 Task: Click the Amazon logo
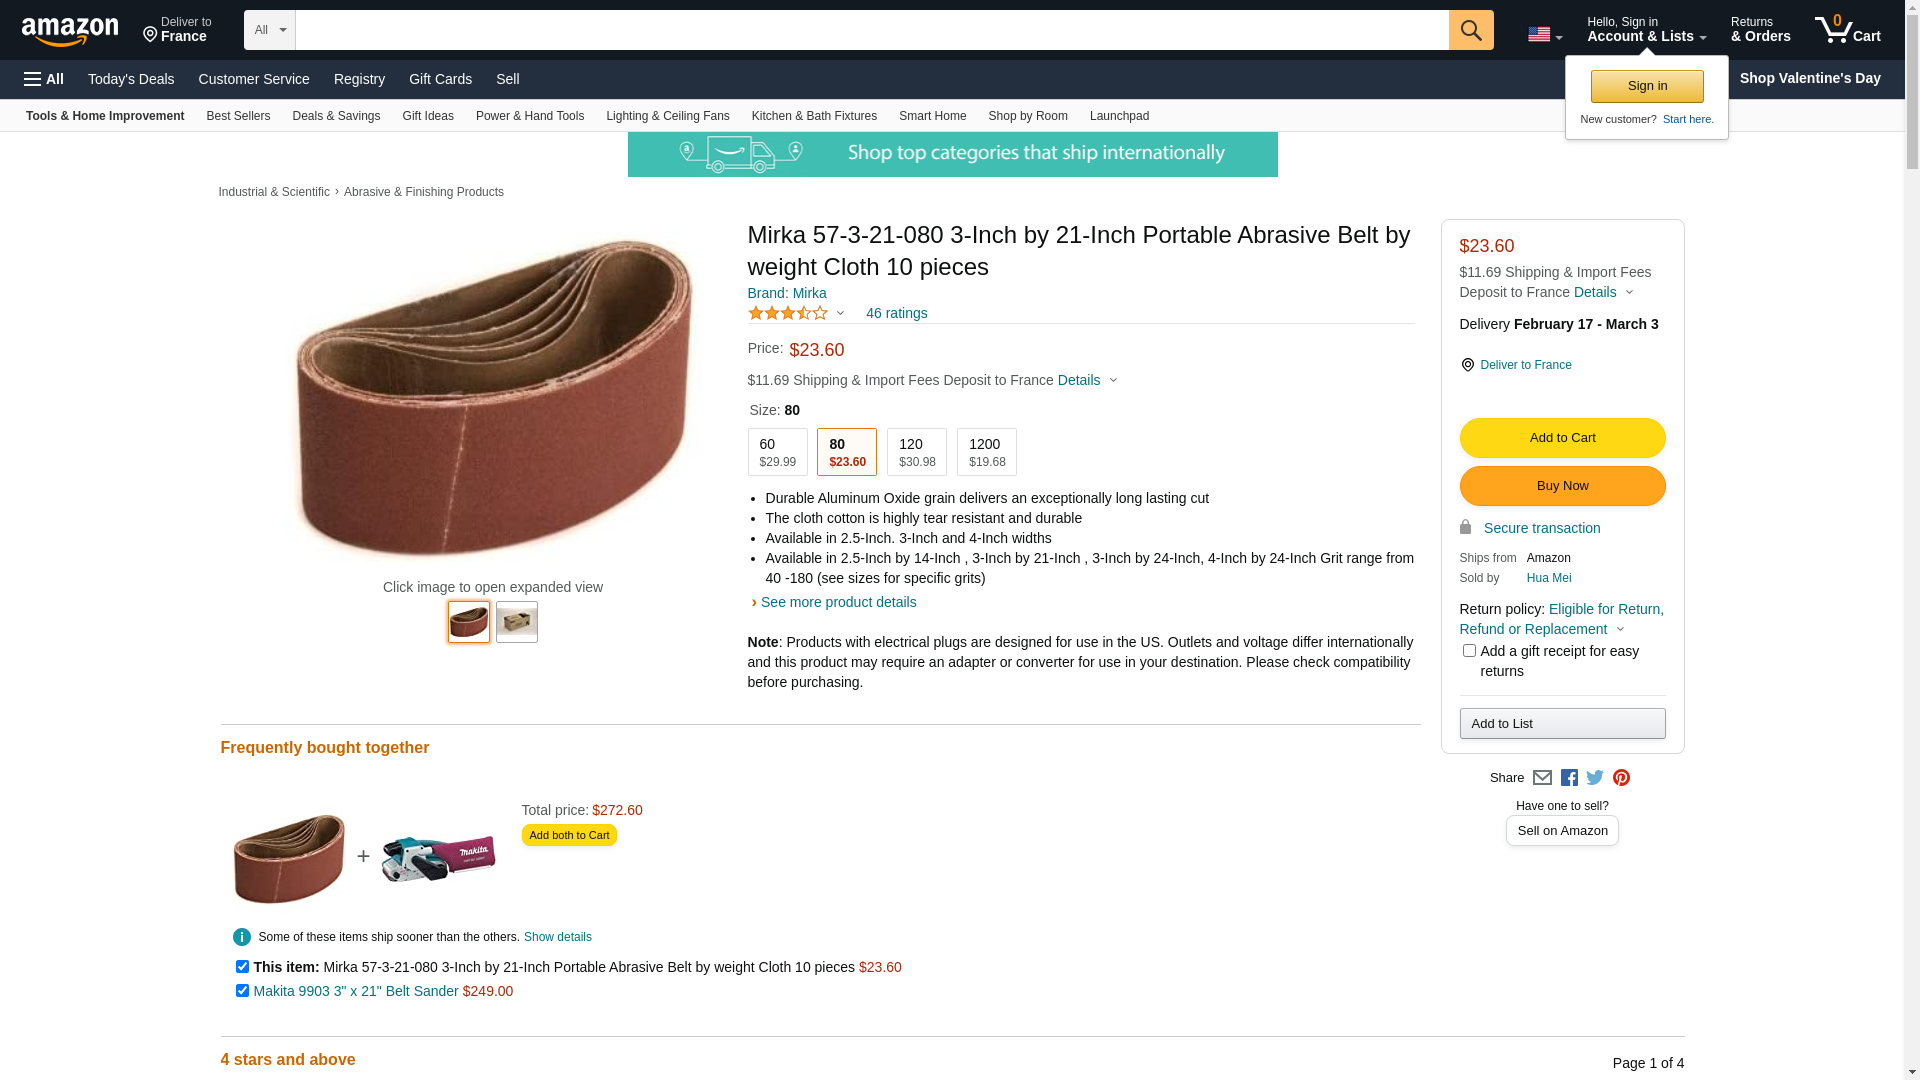(70, 31)
